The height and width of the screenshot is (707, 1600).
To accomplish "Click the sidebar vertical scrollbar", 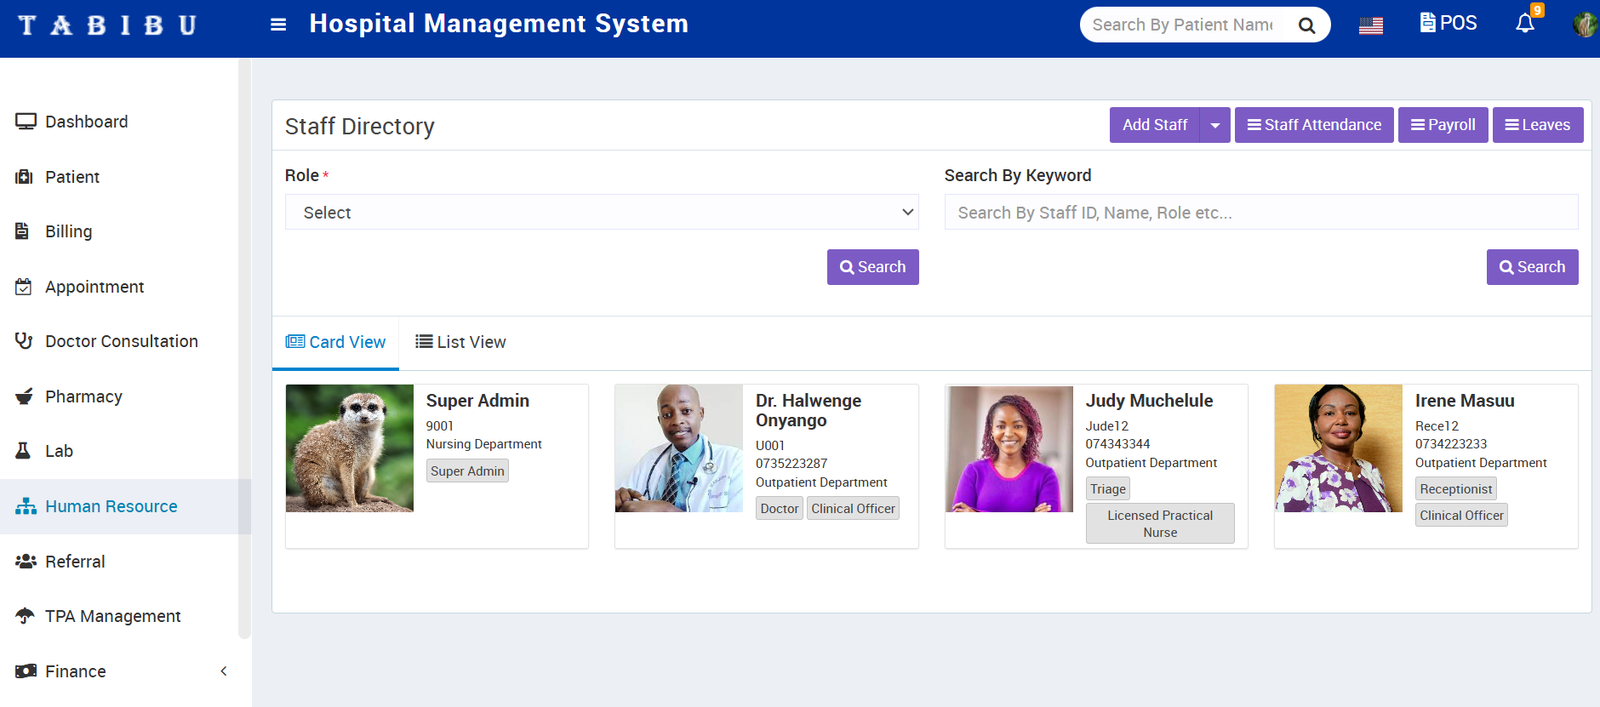I will [244, 350].
